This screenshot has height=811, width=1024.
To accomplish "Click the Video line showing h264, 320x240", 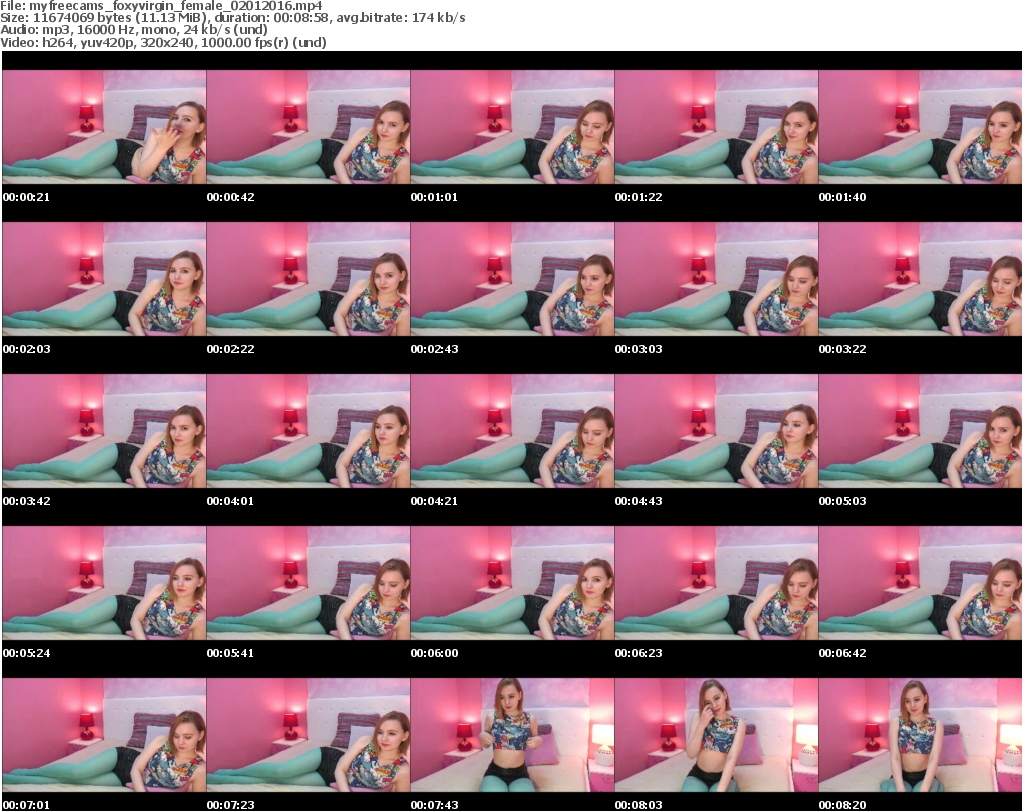I will [163, 42].
